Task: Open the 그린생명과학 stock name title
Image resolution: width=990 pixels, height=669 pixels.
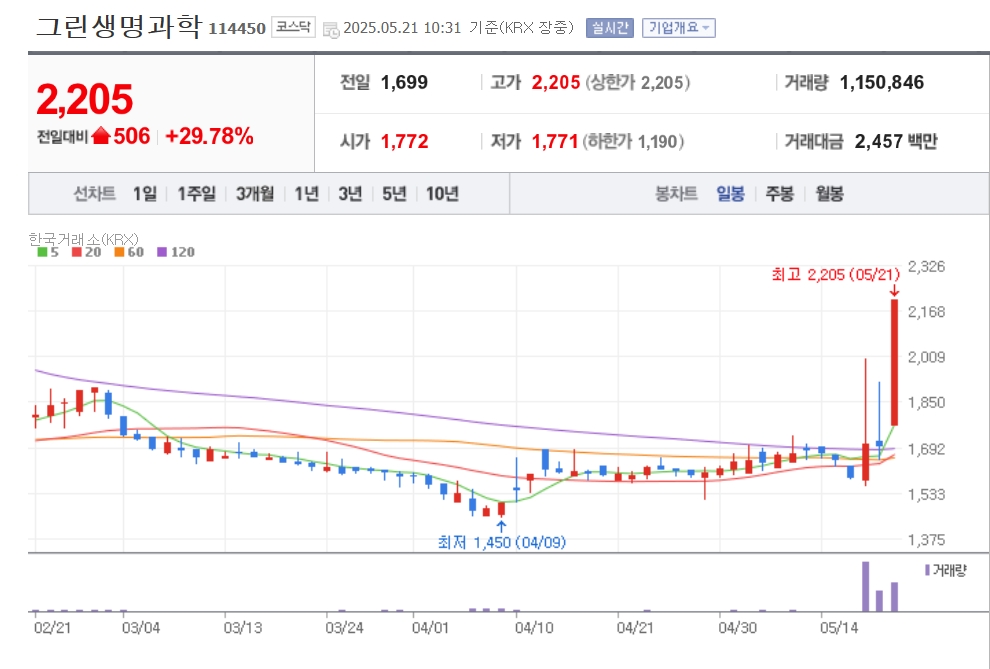Action: click(119, 27)
